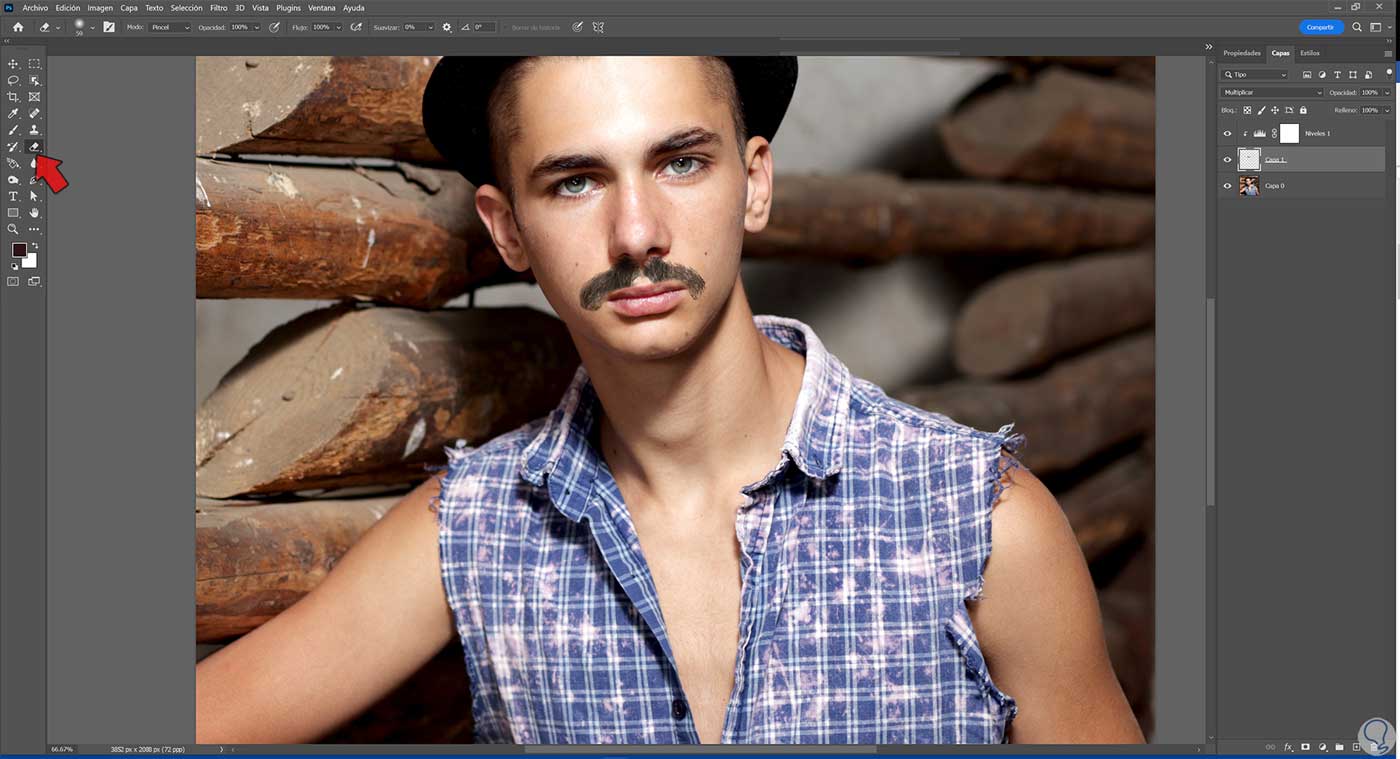Switch to the Estilos tab
This screenshot has width=1400, height=759.
coord(1311,53)
